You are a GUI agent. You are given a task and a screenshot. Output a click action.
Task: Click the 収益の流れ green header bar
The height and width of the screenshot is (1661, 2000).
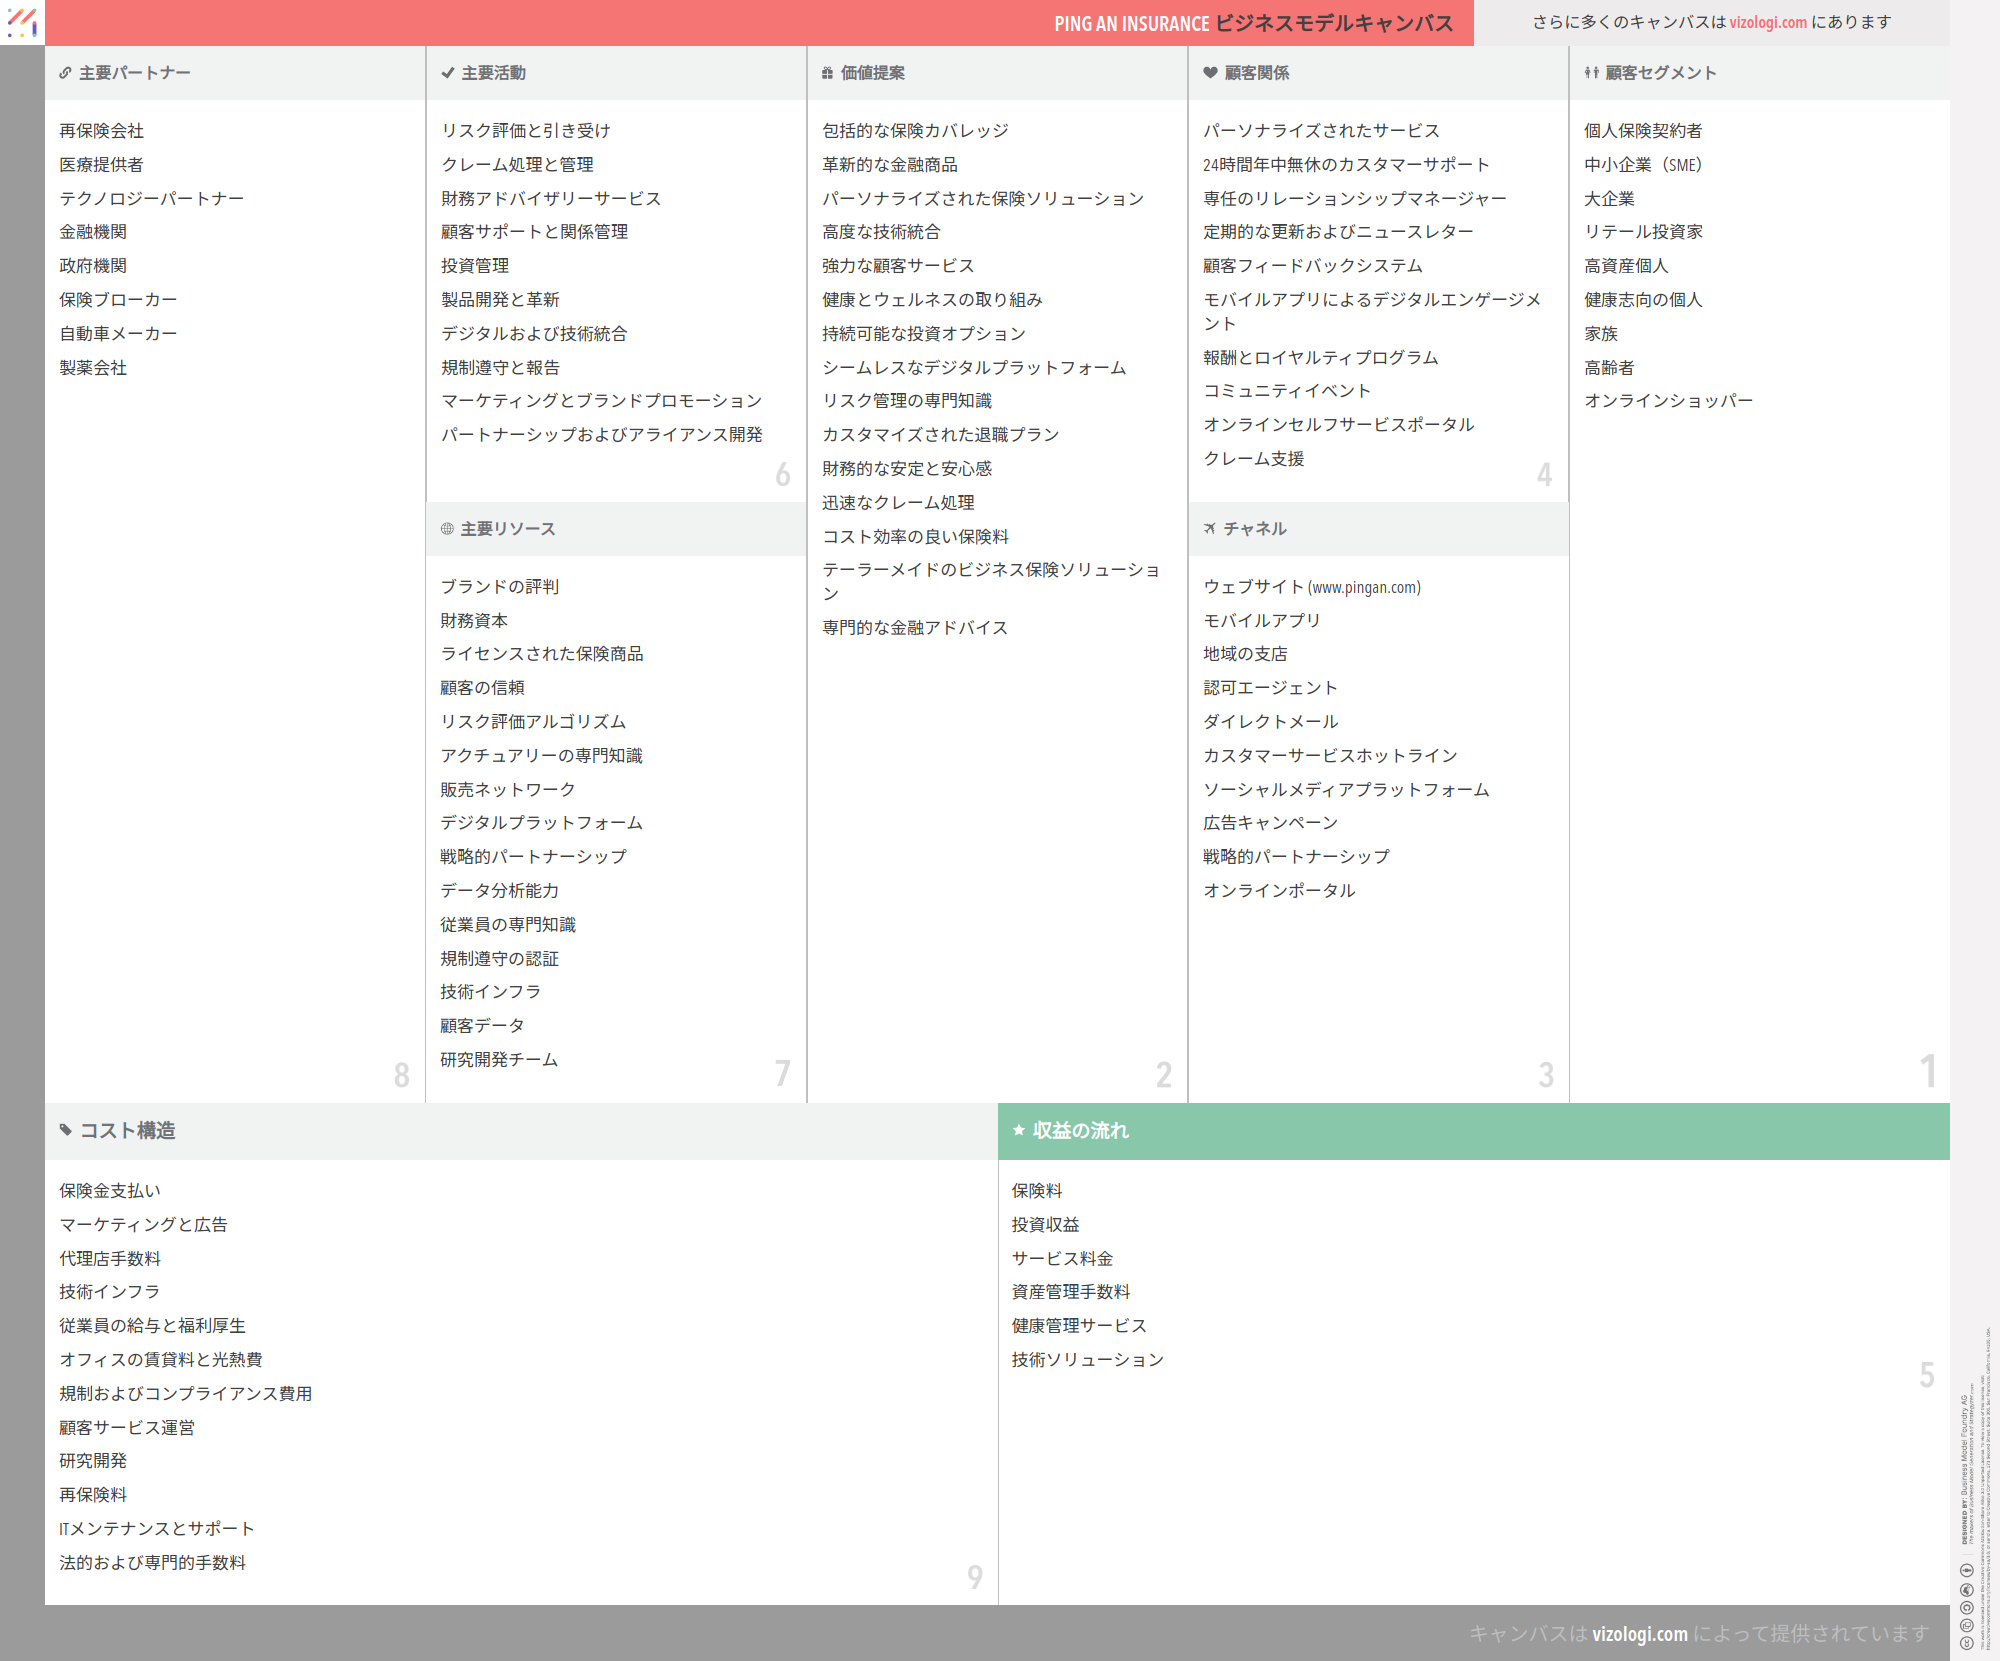(x=1474, y=1131)
